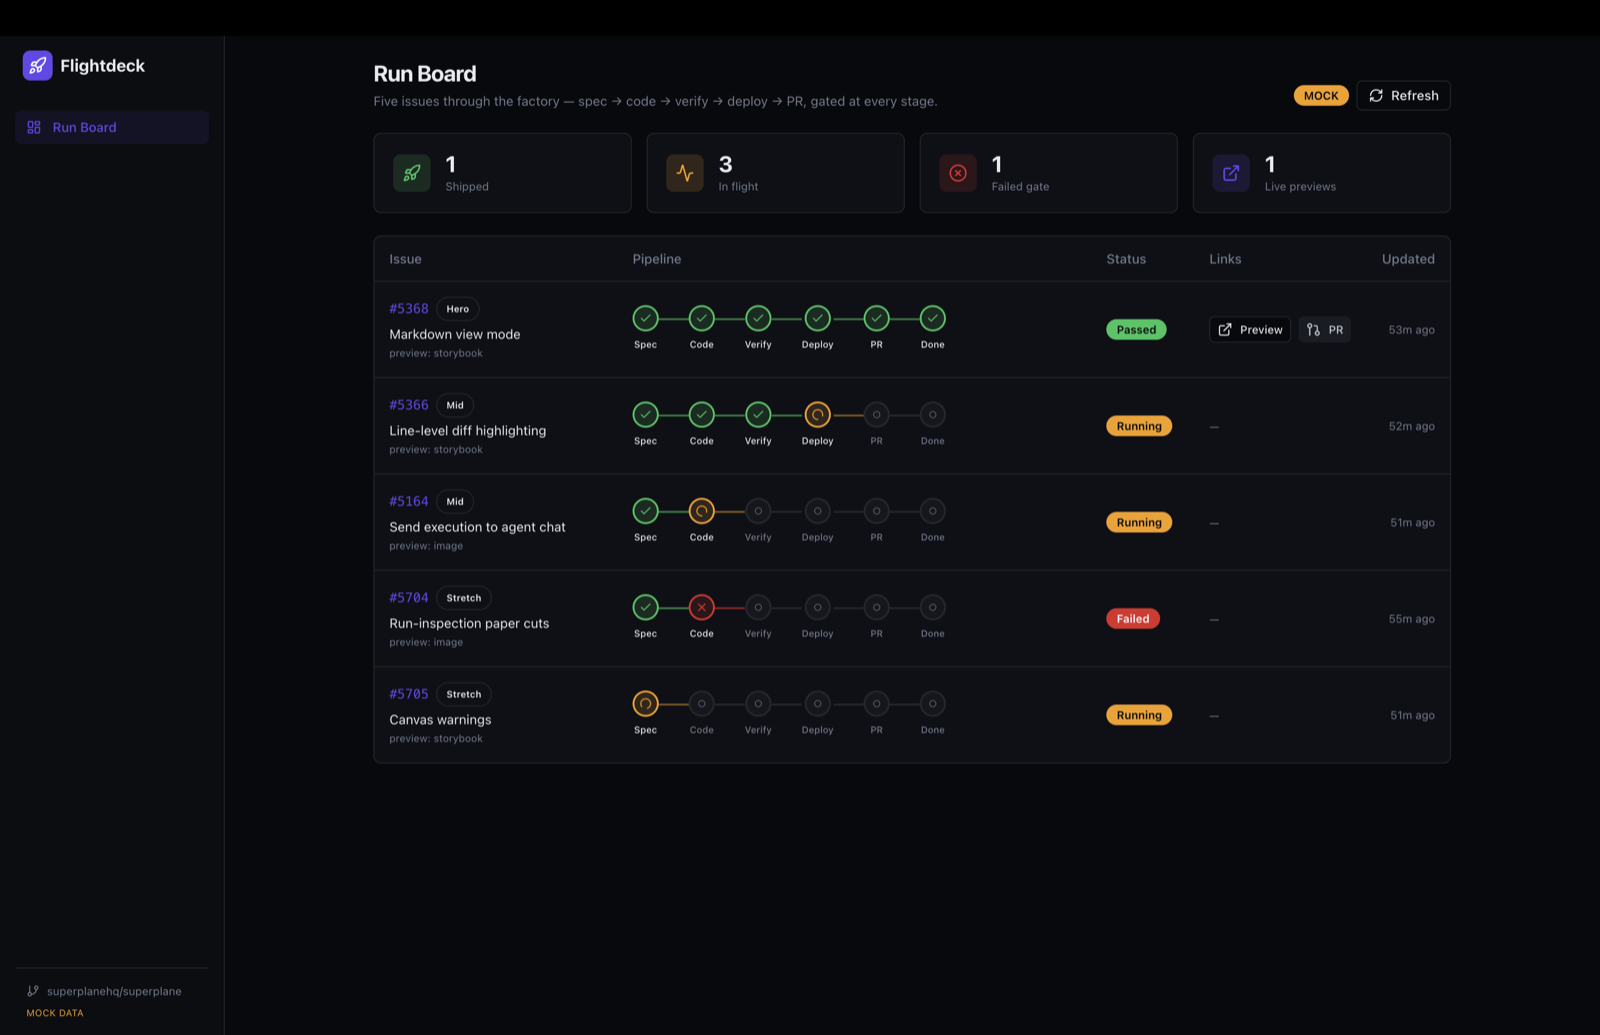Open issue #5368 link

[409, 308]
